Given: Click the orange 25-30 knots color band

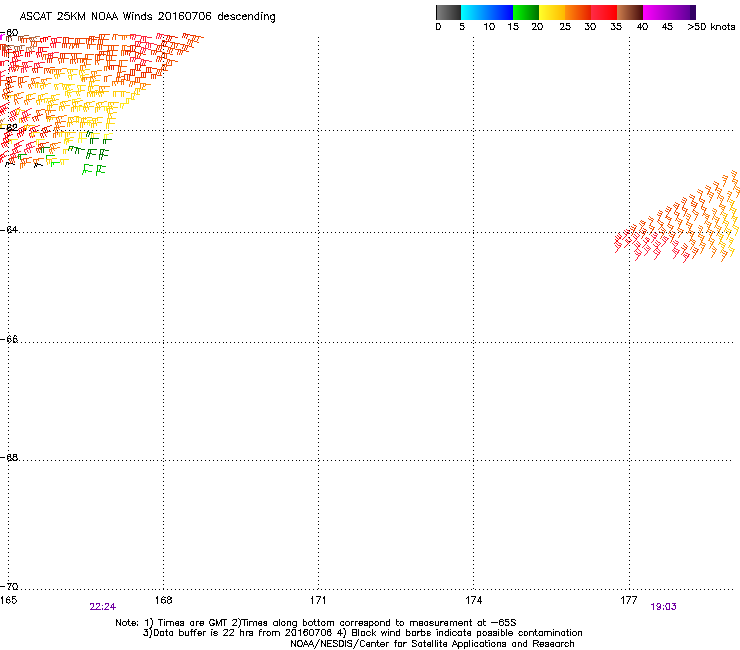Looking at the screenshot, I should coord(578,12).
